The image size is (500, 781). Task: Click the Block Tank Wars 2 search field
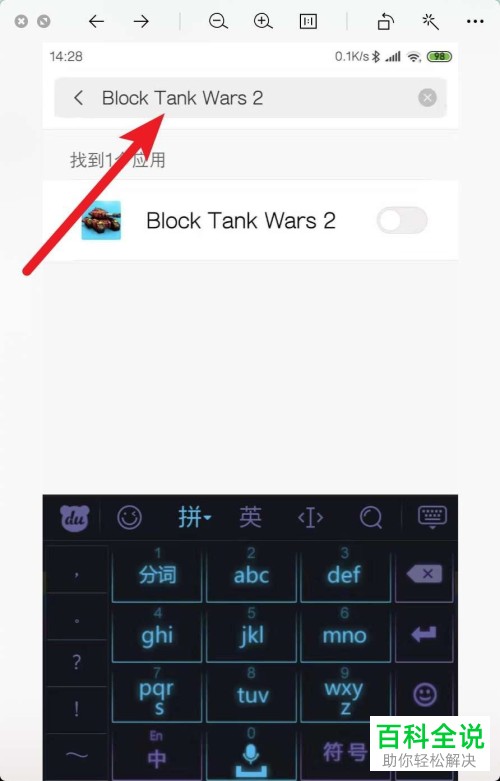point(250,98)
